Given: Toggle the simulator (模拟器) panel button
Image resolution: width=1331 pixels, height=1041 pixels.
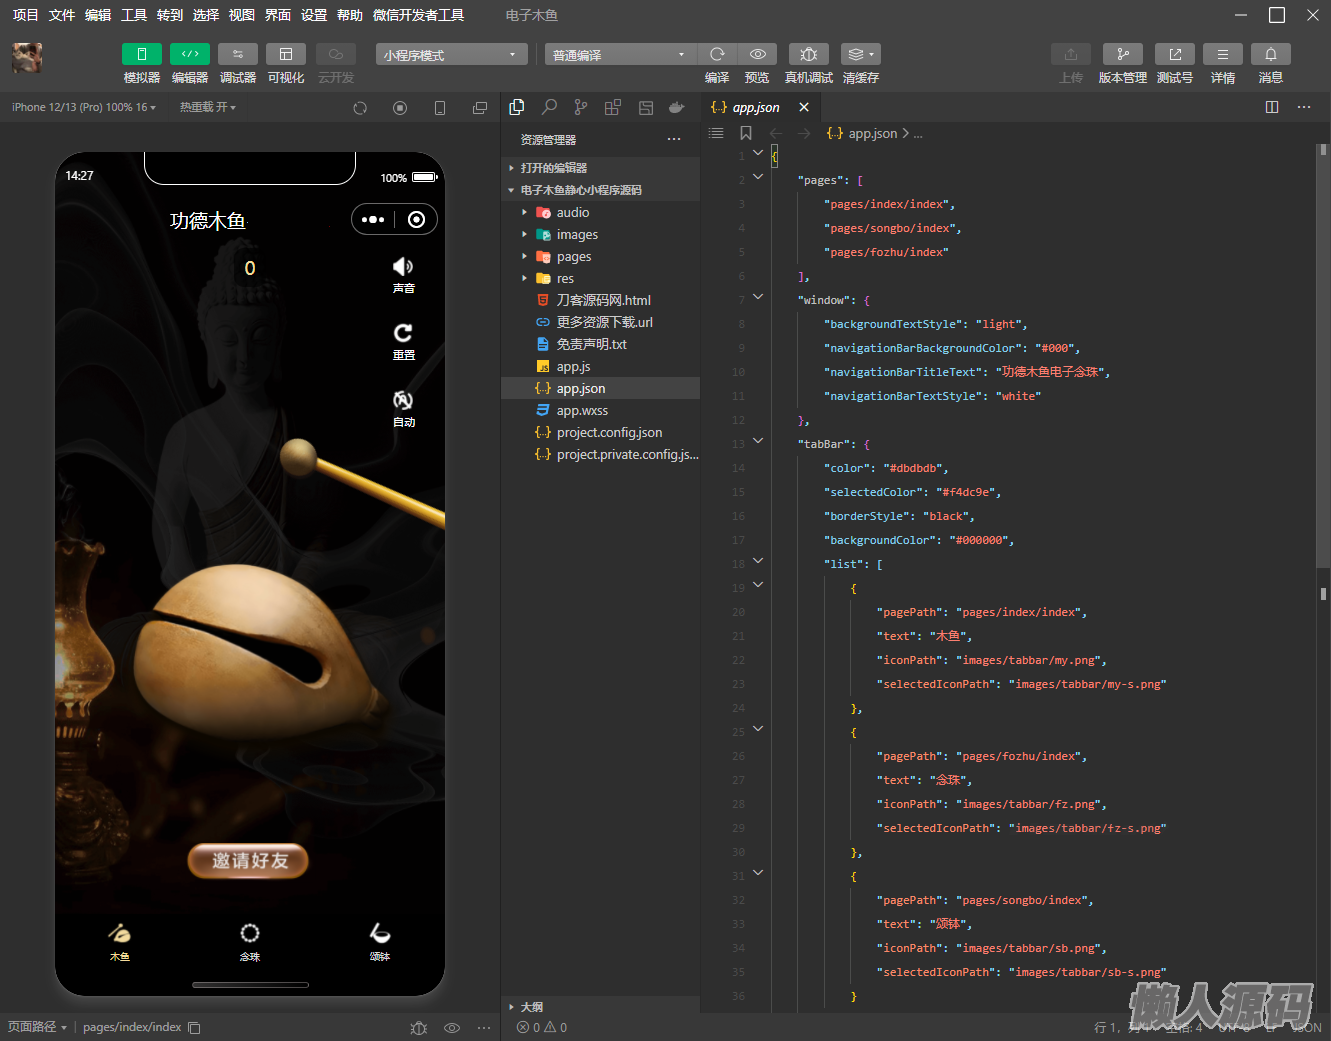Looking at the screenshot, I should point(142,55).
